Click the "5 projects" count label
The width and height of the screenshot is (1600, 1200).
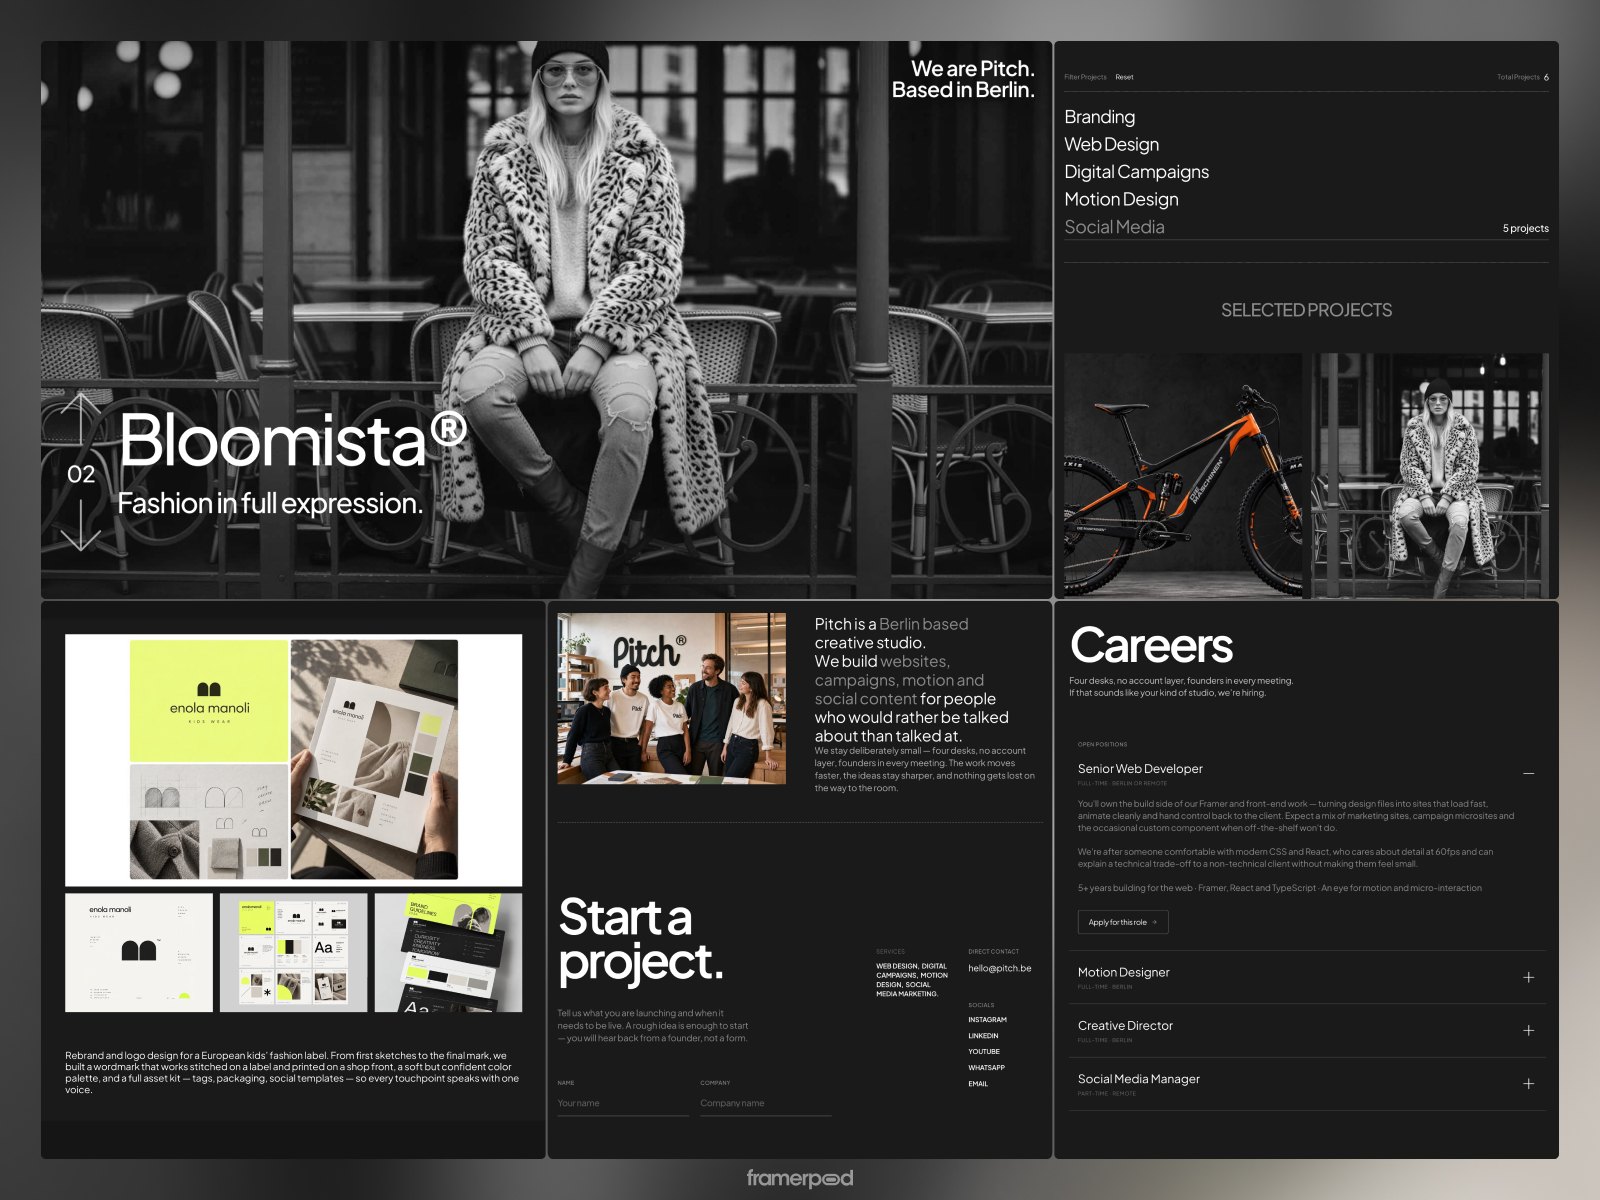click(1525, 228)
